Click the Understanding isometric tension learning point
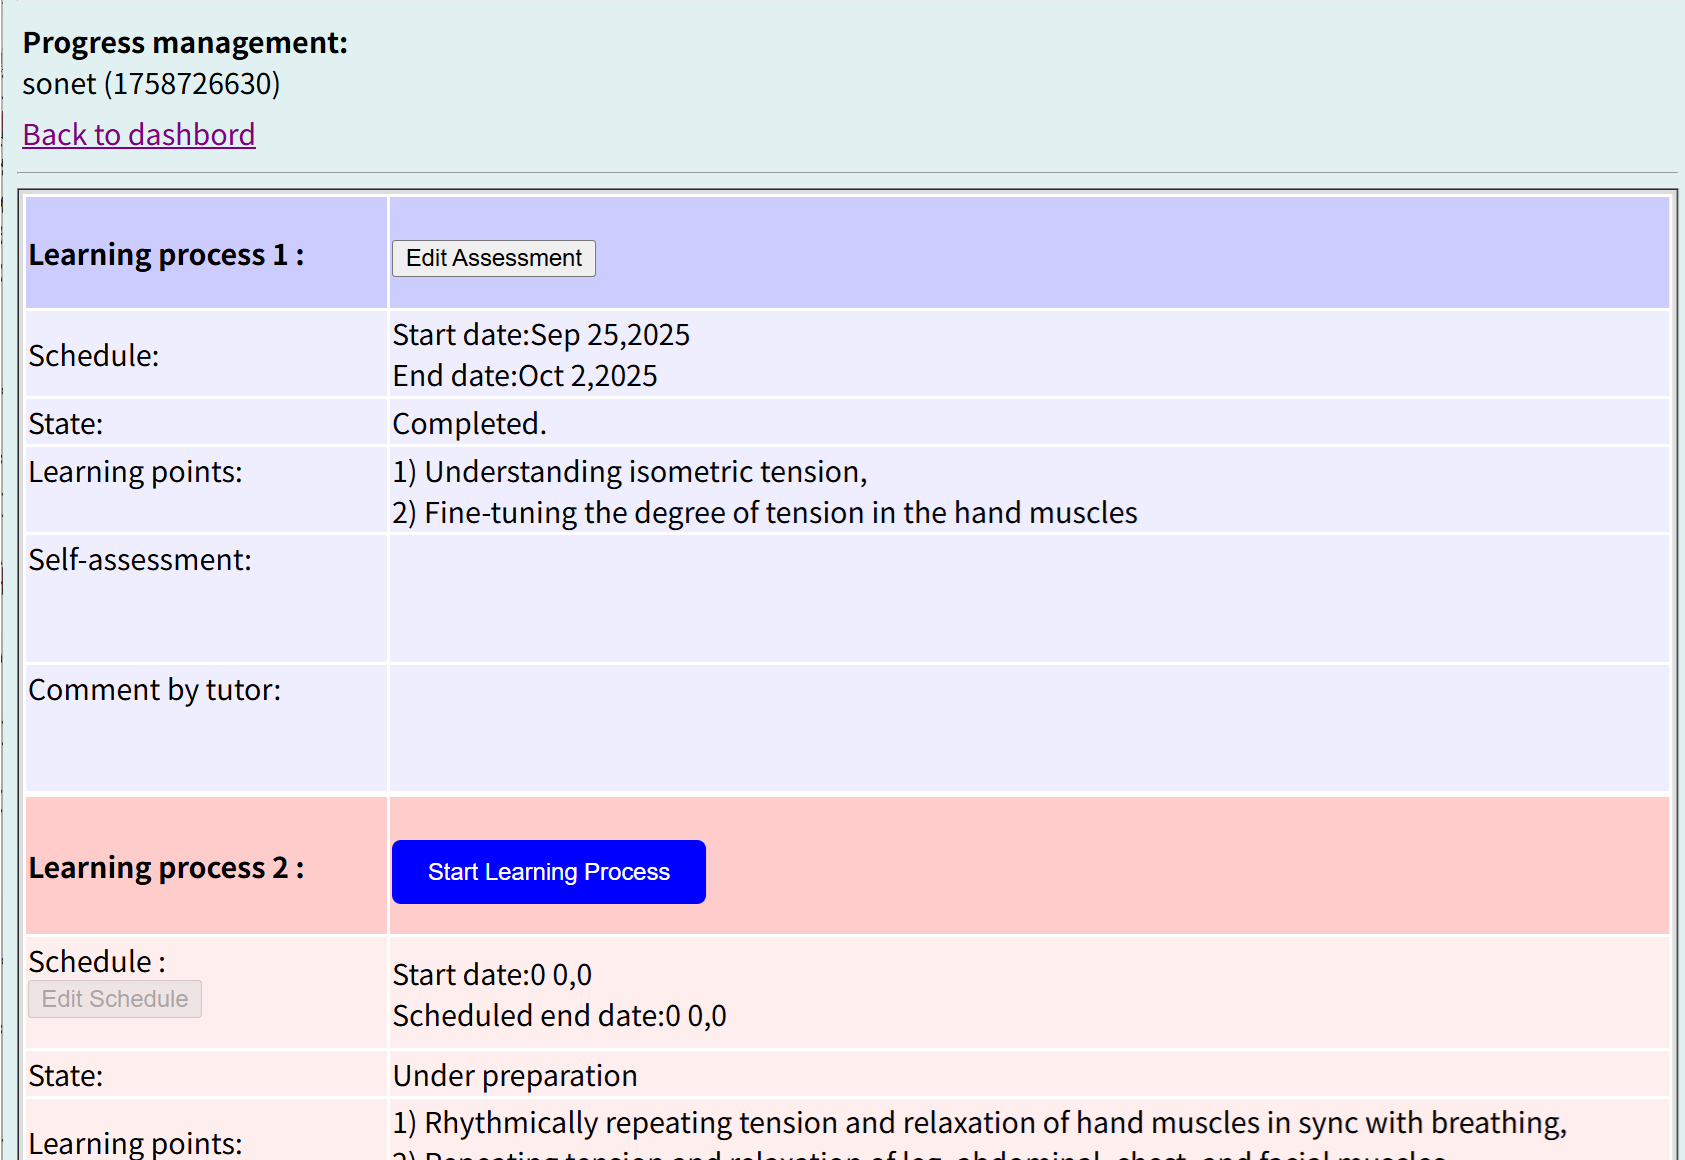1685x1160 pixels. [x=630, y=472]
